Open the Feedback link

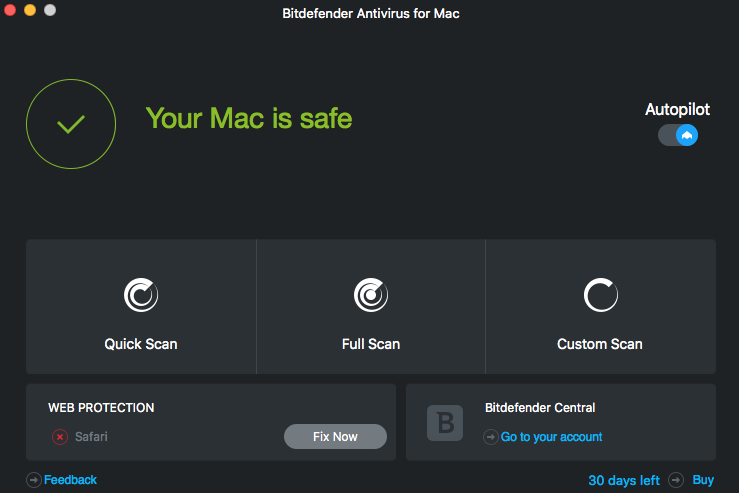70,480
